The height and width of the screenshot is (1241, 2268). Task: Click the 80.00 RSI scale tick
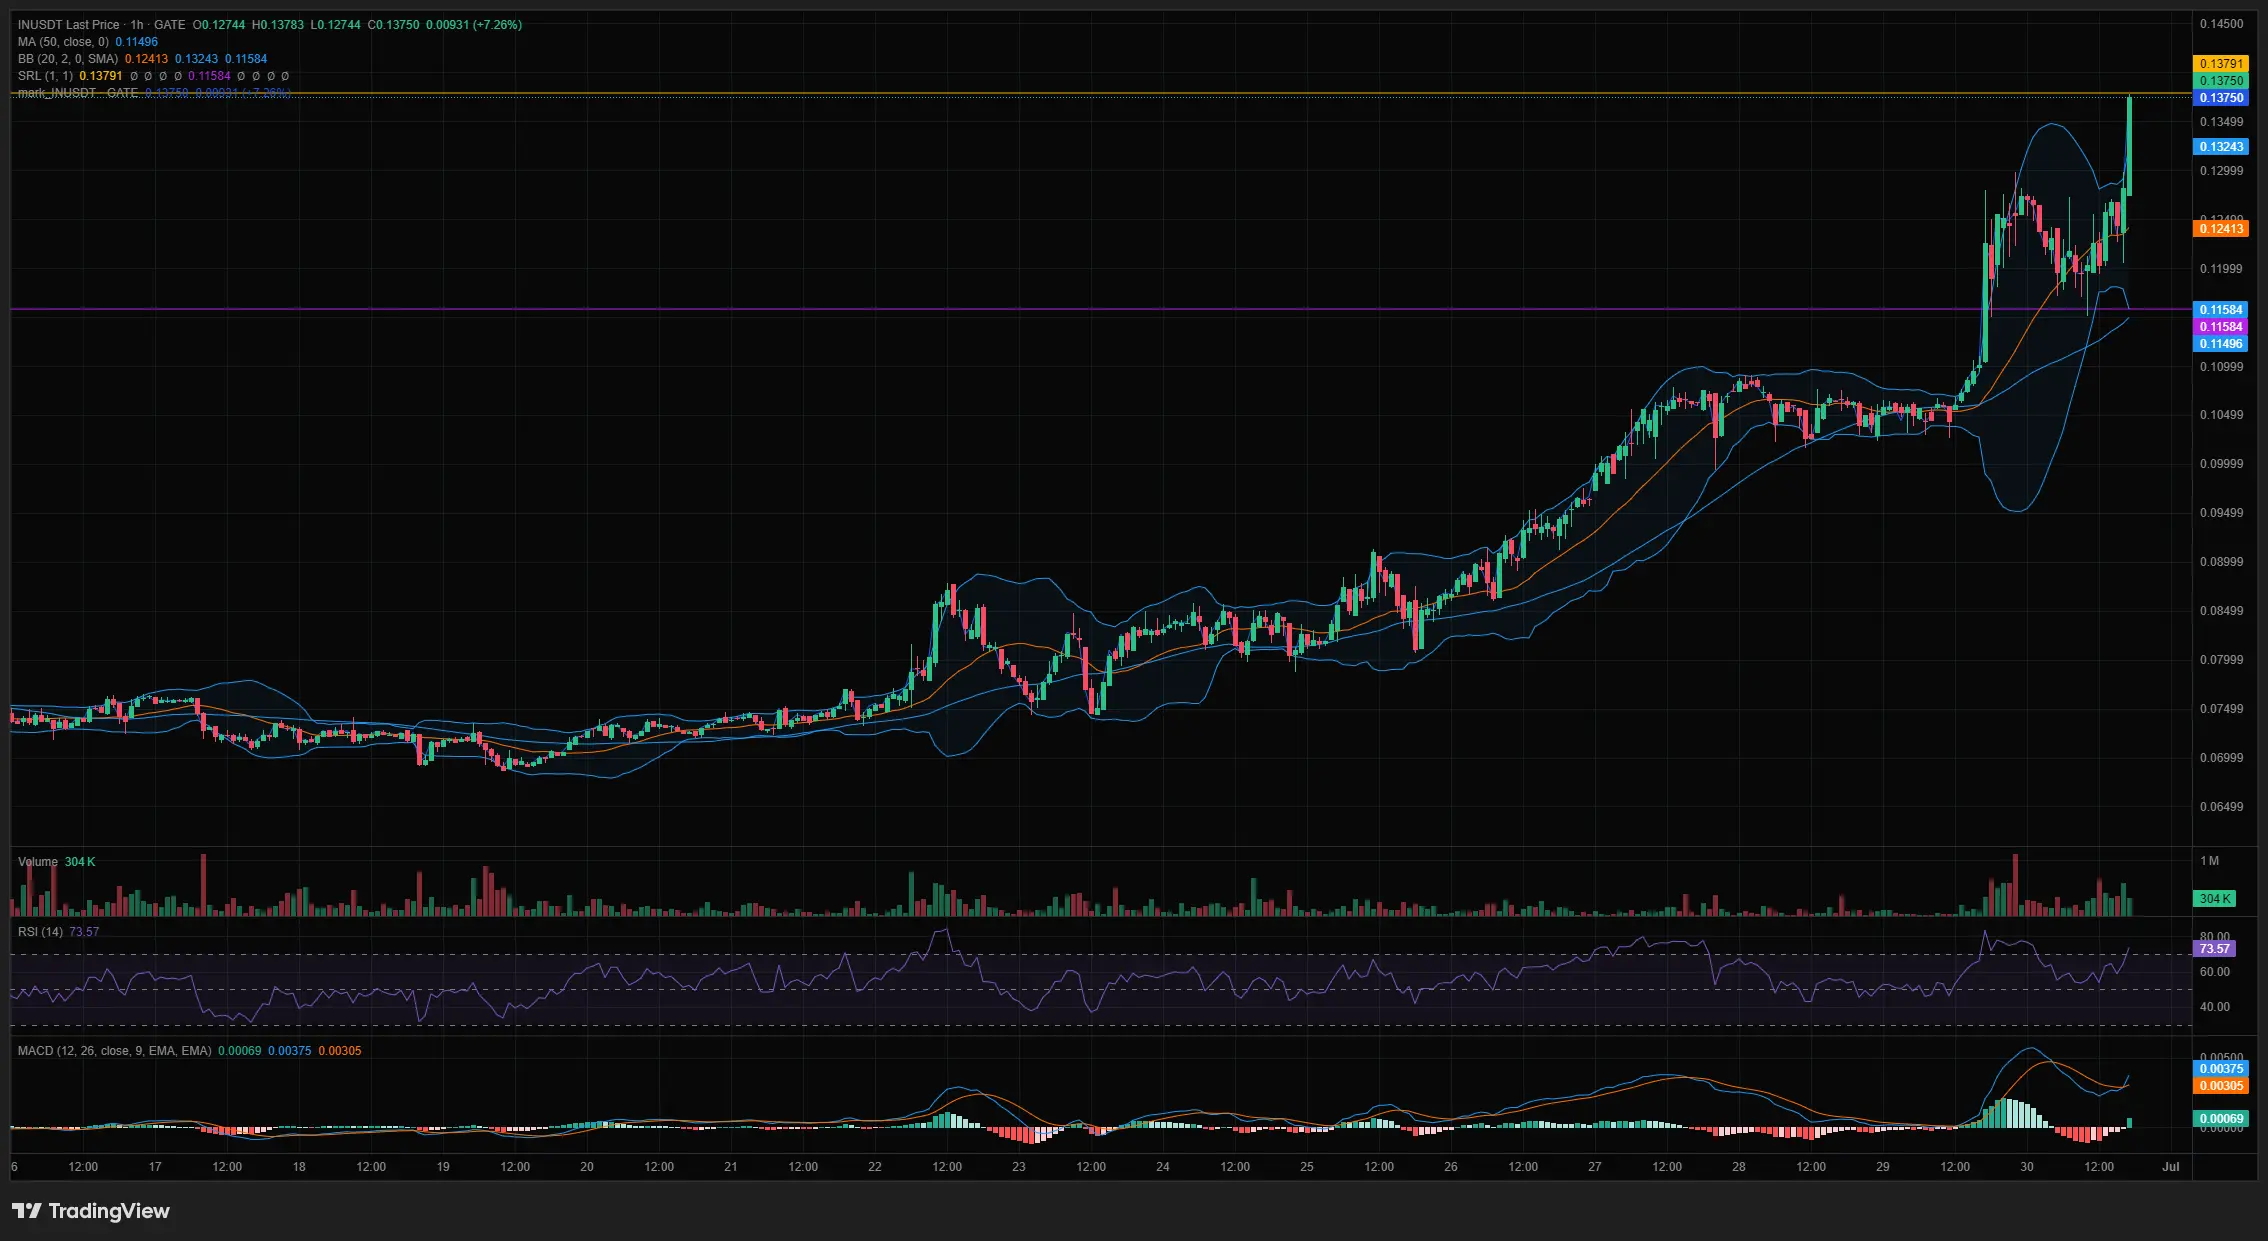2215,937
